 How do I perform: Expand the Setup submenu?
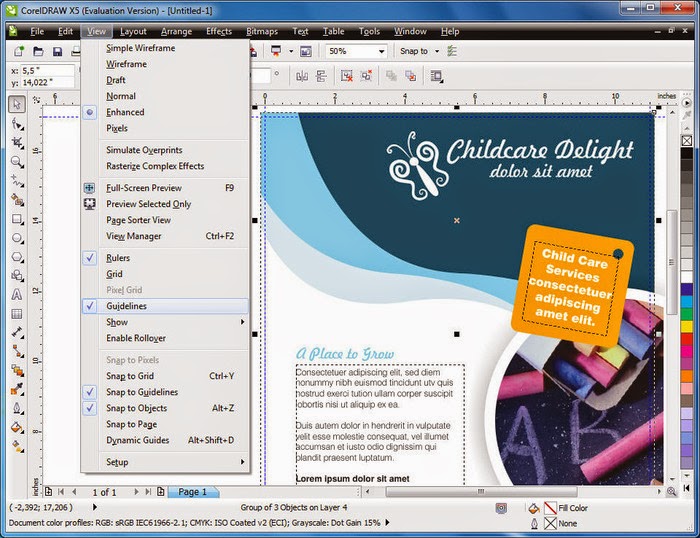tap(165, 462)
